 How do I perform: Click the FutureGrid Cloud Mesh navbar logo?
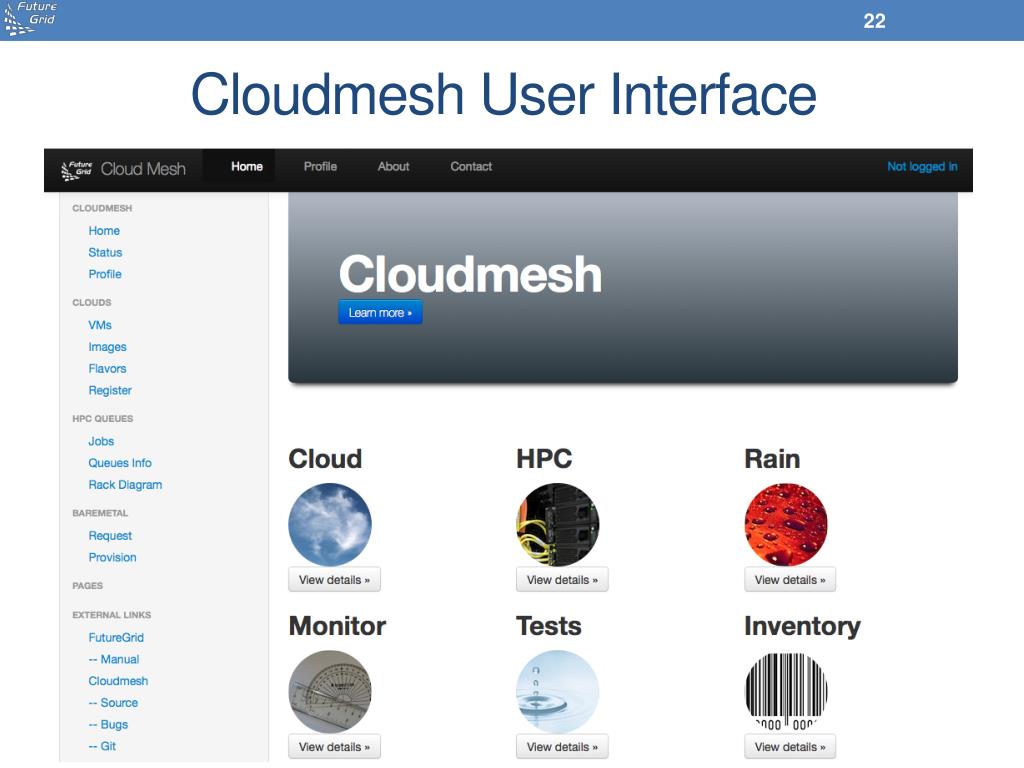76,170
